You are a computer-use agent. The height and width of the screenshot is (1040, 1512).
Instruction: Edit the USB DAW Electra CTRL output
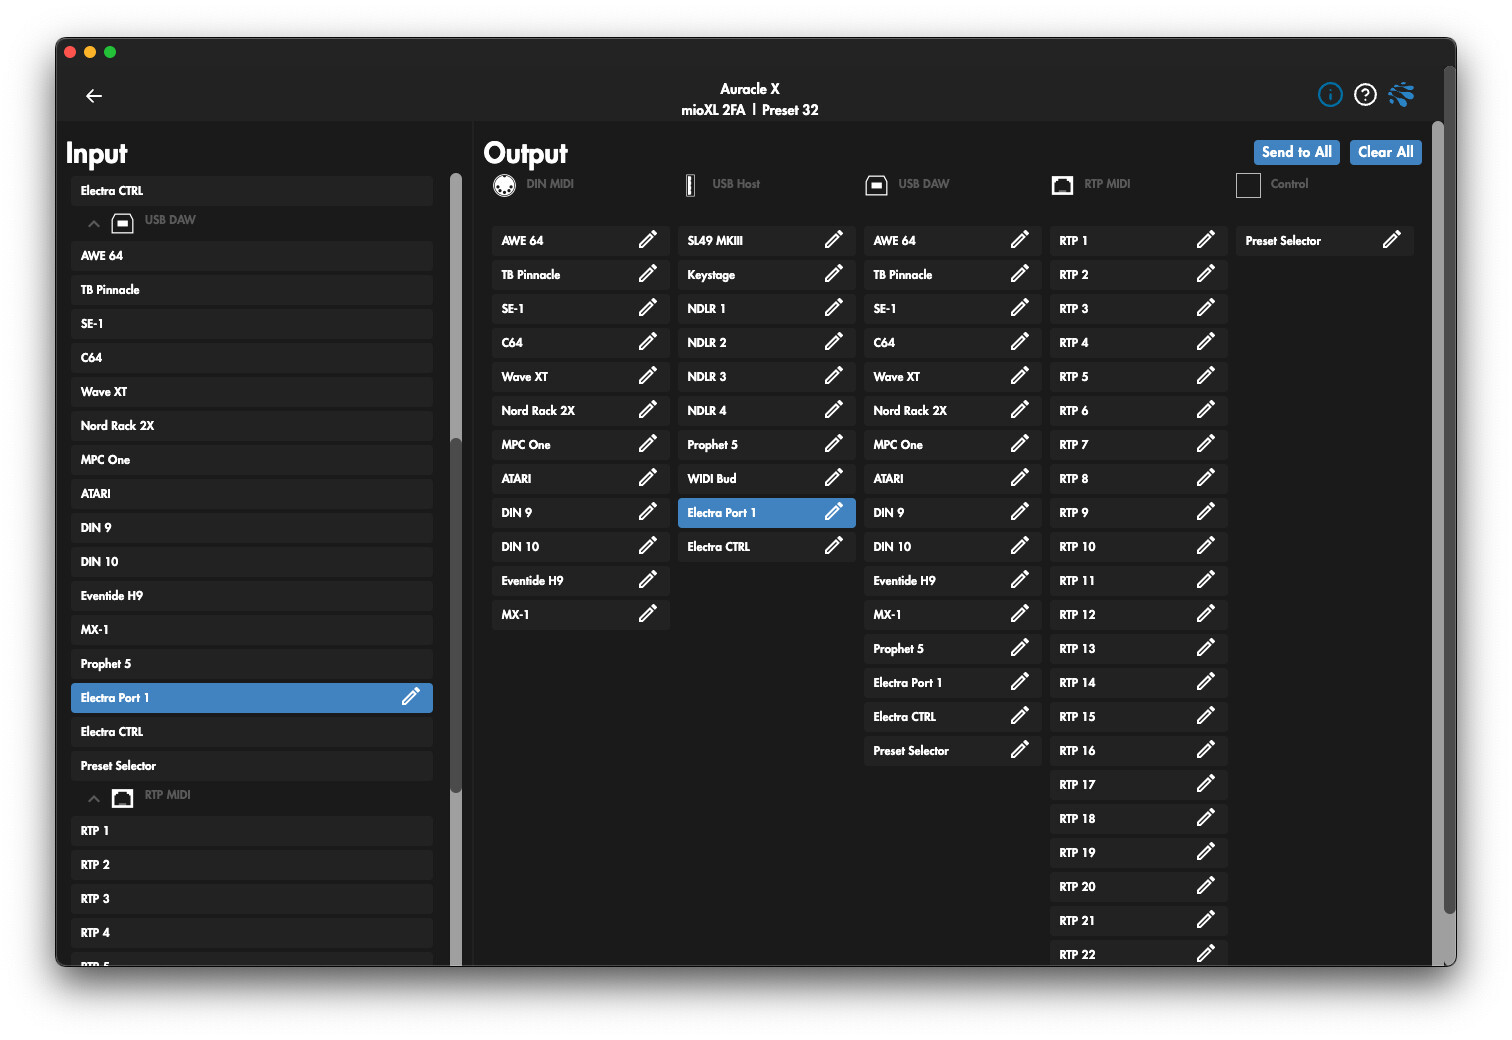point(1020,716)
